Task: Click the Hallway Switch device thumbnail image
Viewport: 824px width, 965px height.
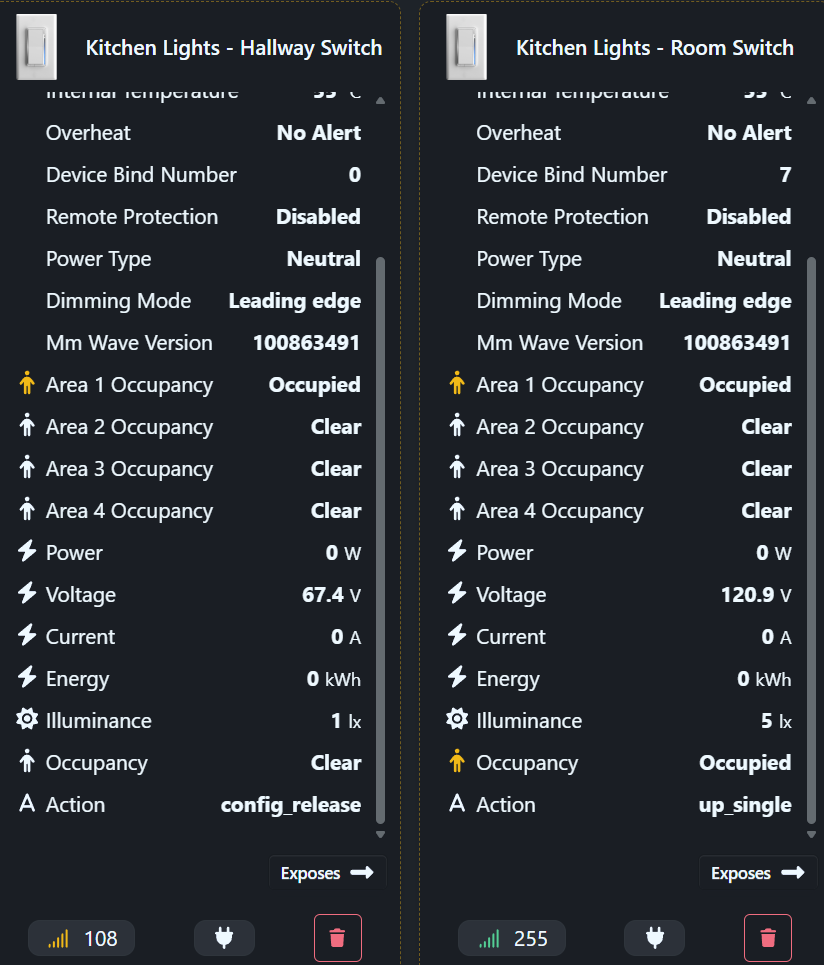Action: (36, 47)
